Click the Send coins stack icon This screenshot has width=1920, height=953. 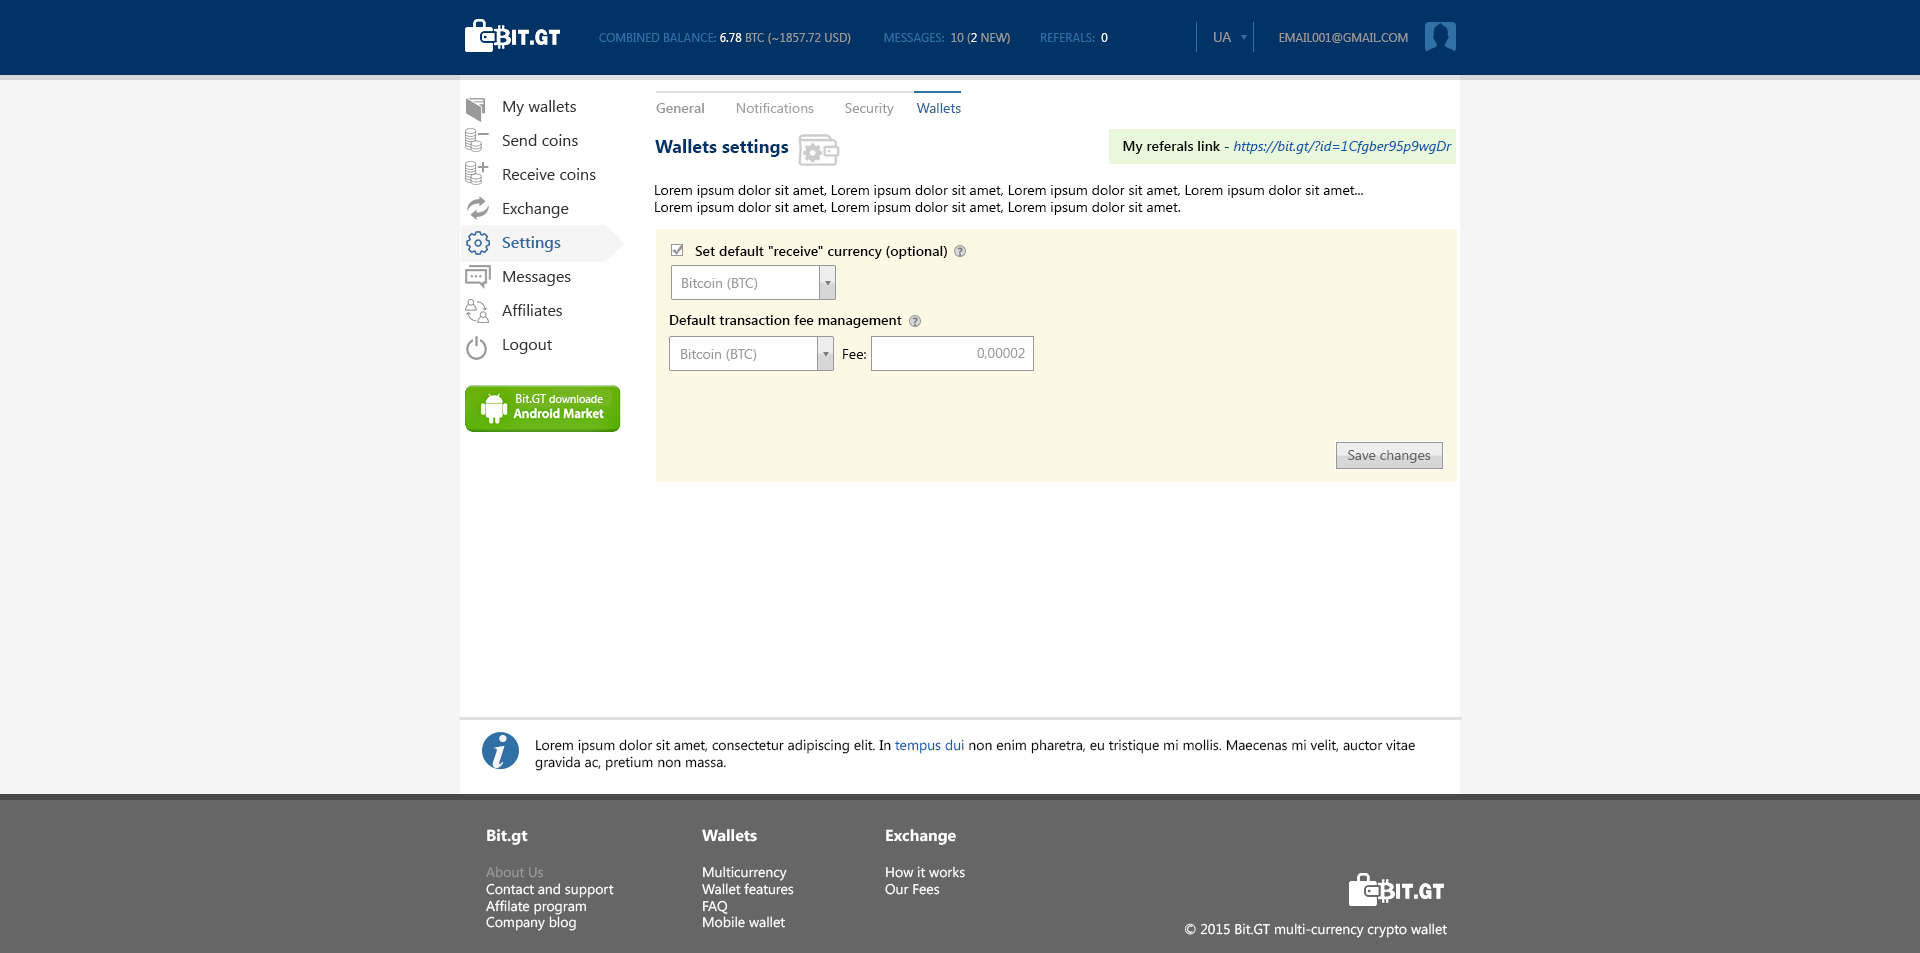point(476,141)
